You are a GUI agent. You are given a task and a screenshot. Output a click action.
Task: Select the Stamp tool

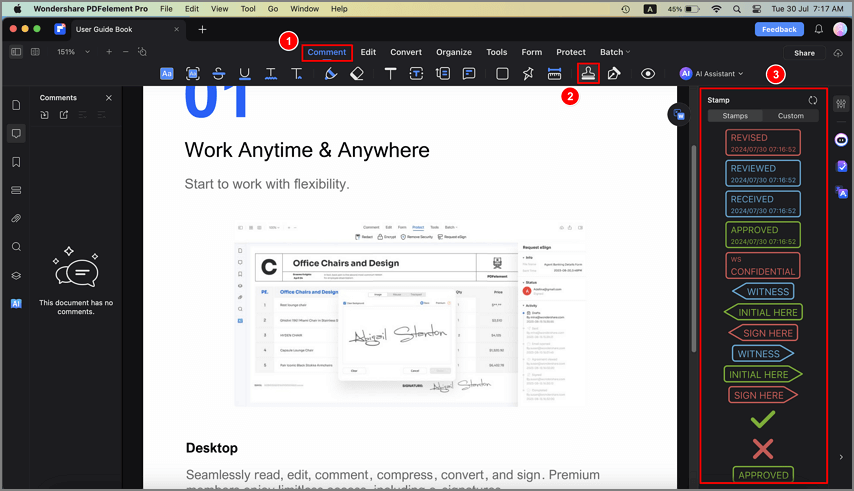click(588, 73)
